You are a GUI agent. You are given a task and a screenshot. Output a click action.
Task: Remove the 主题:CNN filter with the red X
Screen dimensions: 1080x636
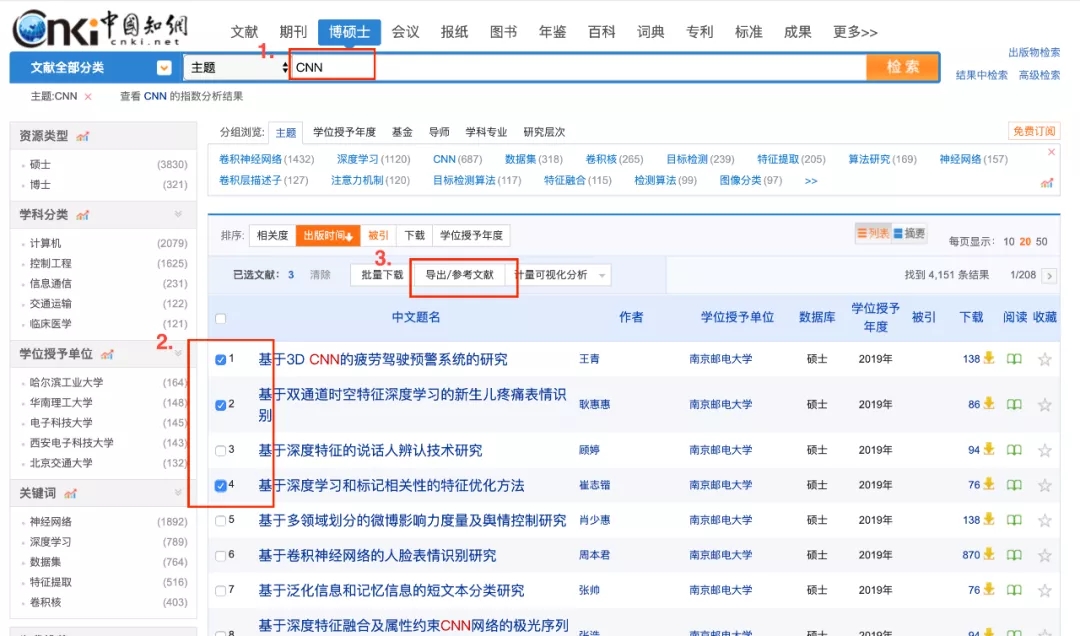88,97
